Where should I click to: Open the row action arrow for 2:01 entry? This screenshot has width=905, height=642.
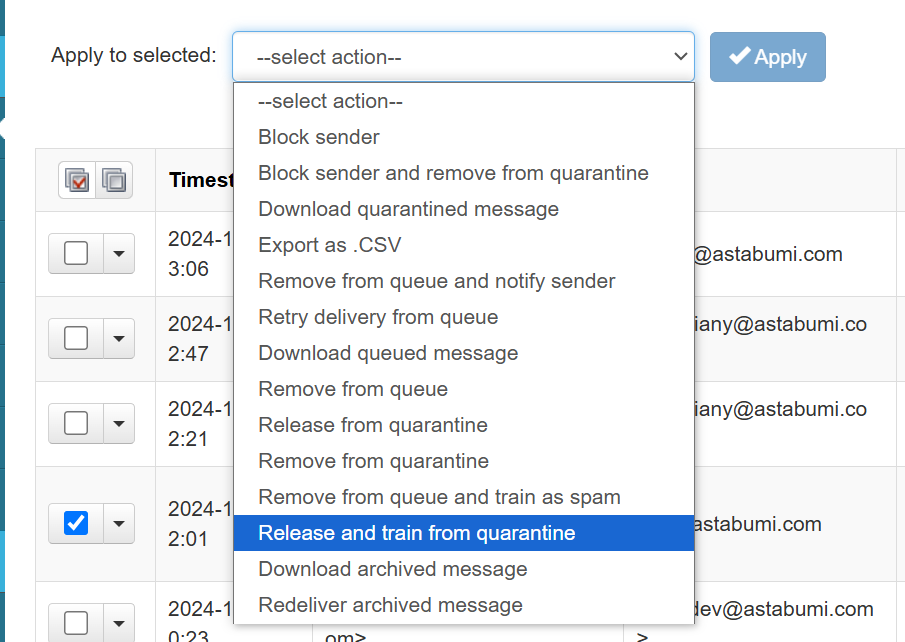[x=118, y=523]
